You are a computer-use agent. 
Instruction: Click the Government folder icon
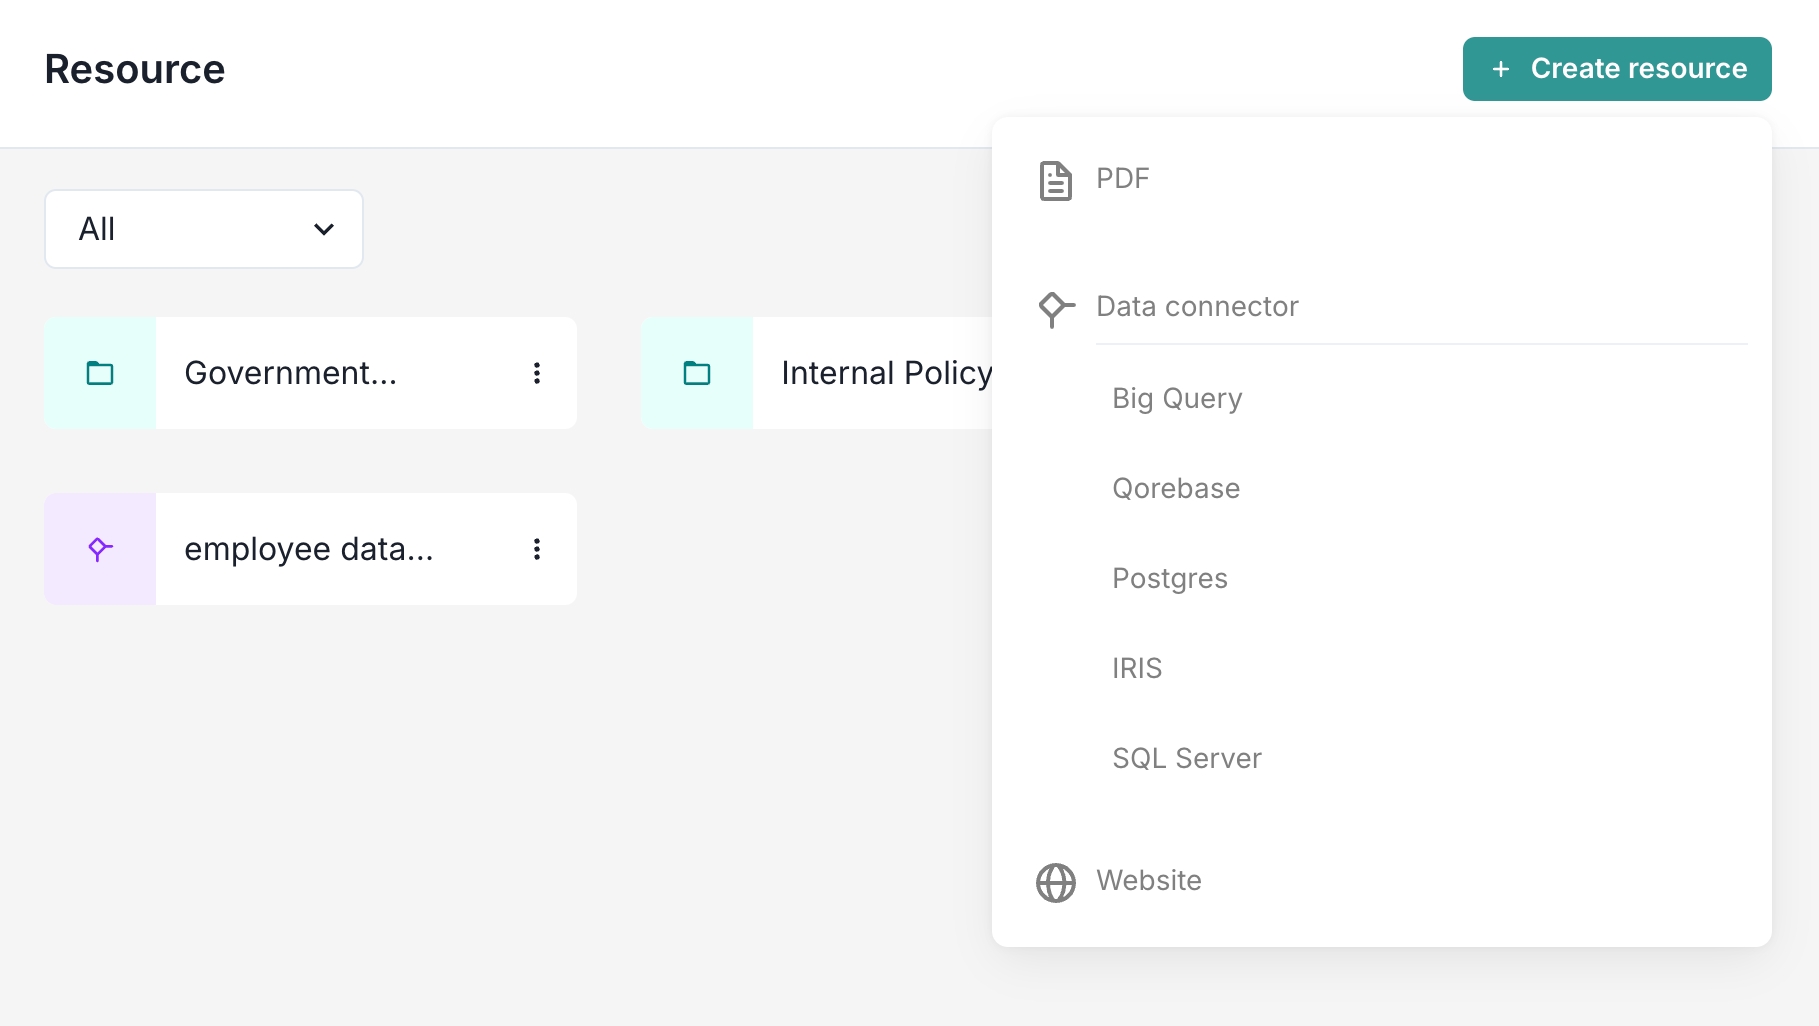[100, 373]
